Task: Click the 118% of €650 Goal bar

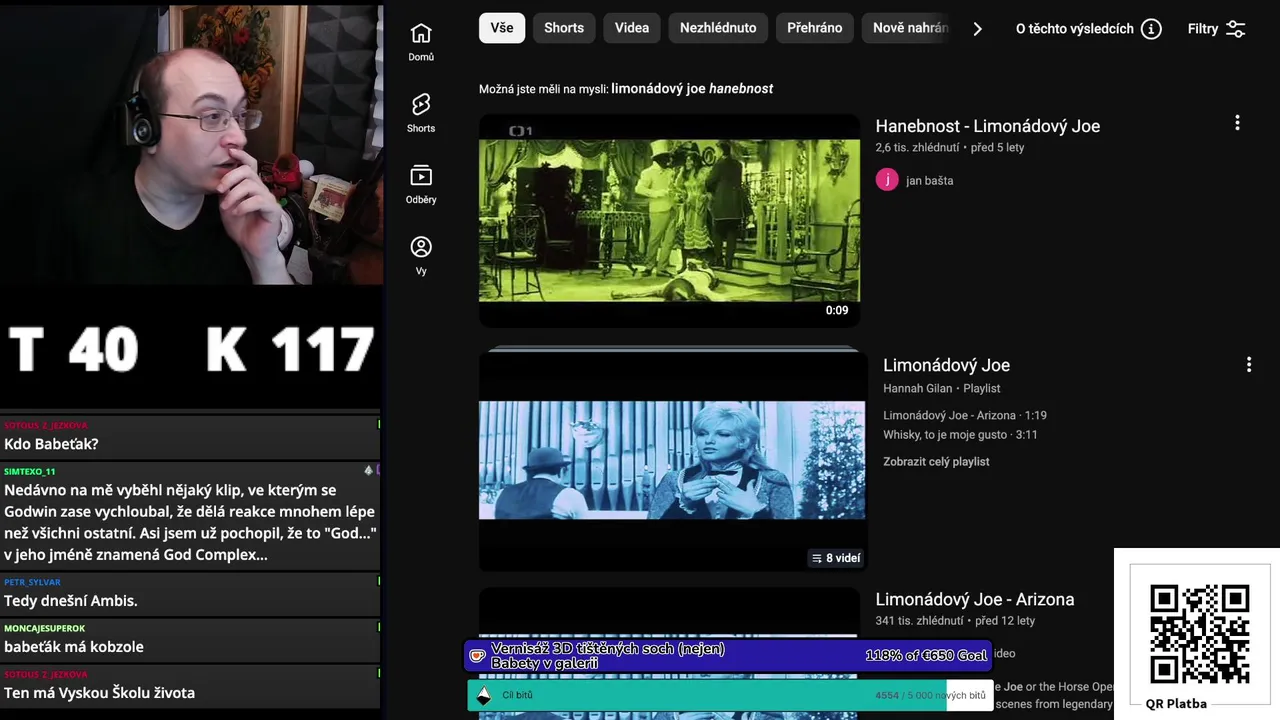Action: click(728, 656)
